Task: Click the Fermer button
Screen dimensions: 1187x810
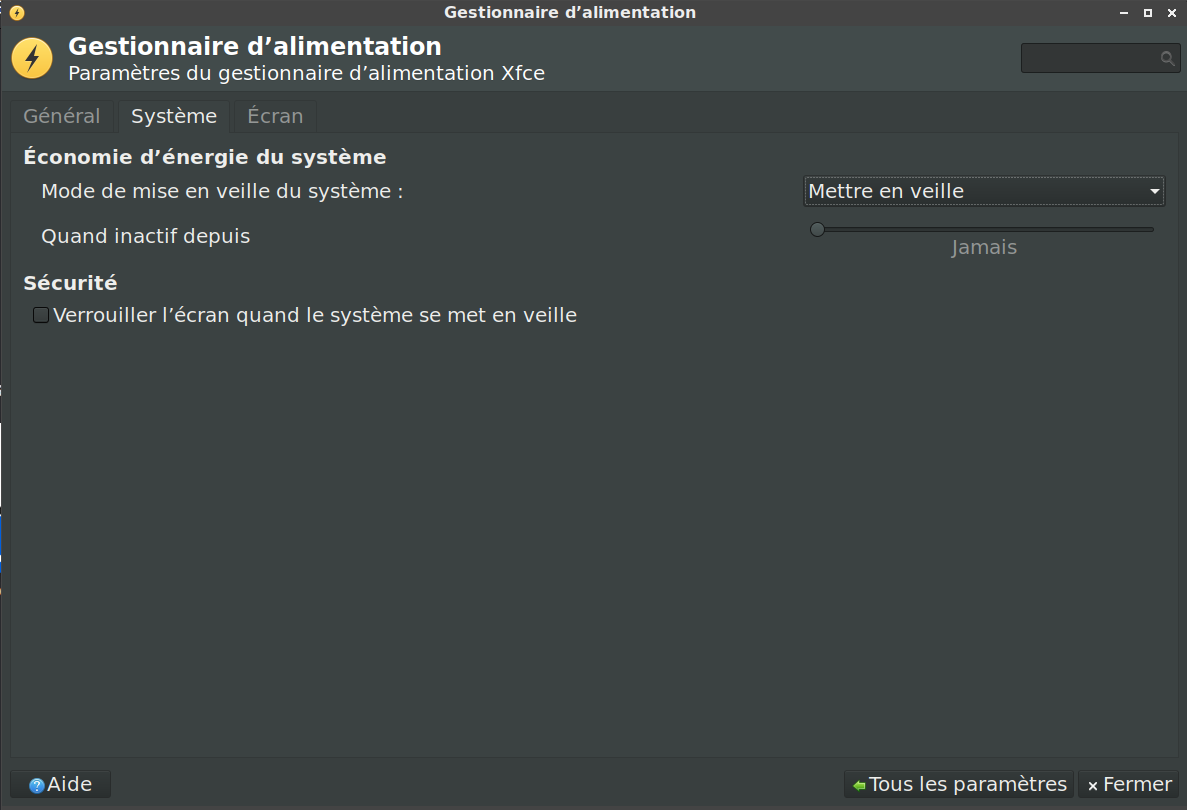Action: coord(1129,785)
